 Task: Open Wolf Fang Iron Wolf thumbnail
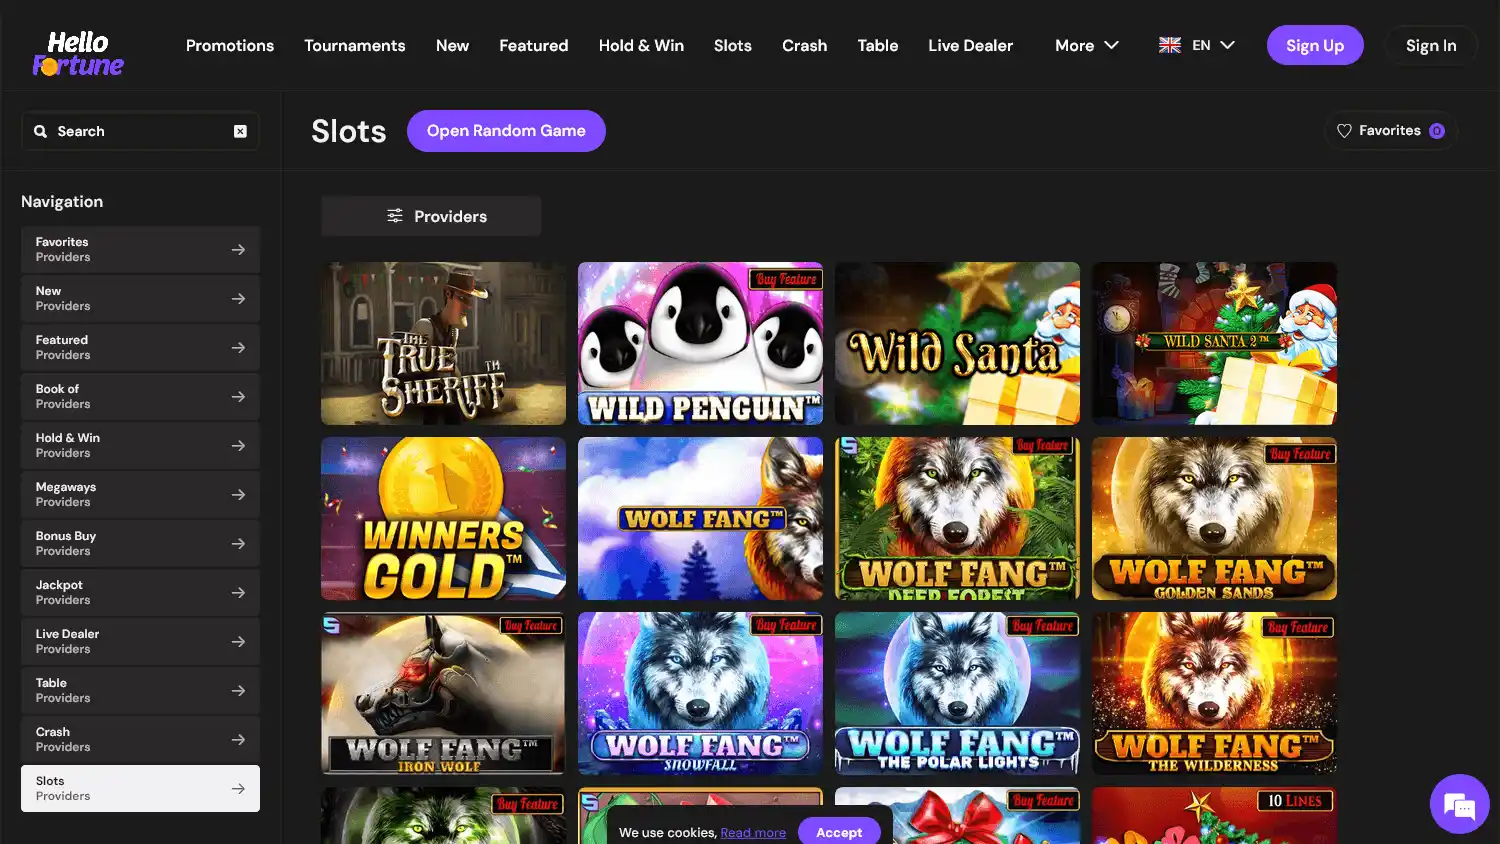(443, 694)
